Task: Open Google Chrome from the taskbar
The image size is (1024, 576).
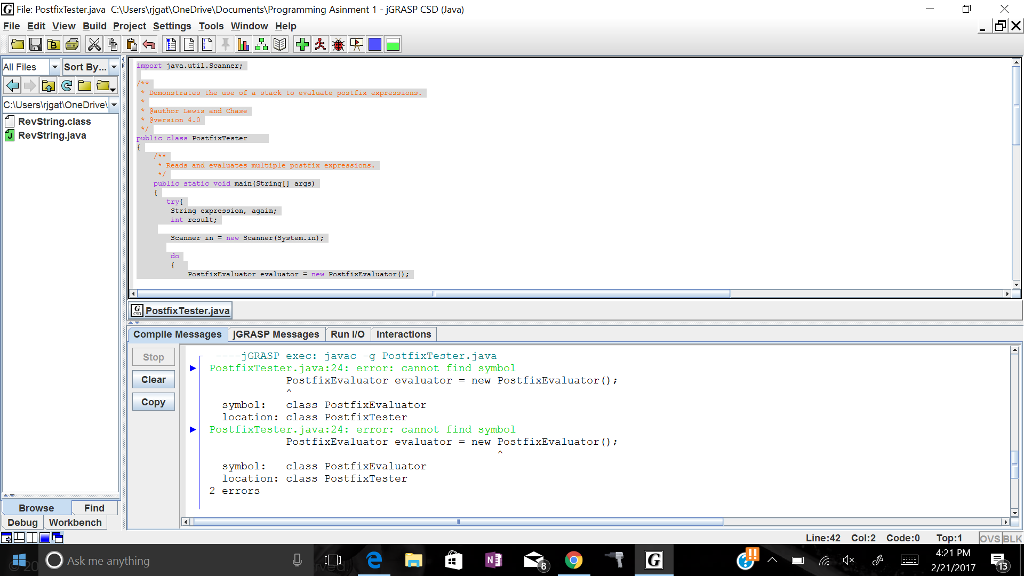Action: [x=573, y=560]
